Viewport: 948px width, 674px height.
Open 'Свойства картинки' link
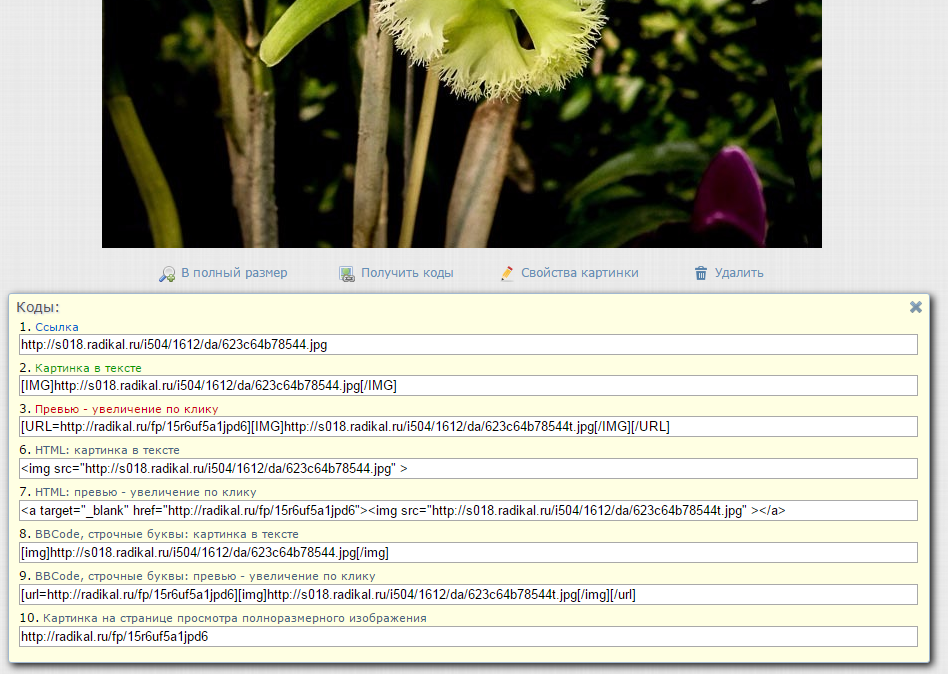coord(579,273)
